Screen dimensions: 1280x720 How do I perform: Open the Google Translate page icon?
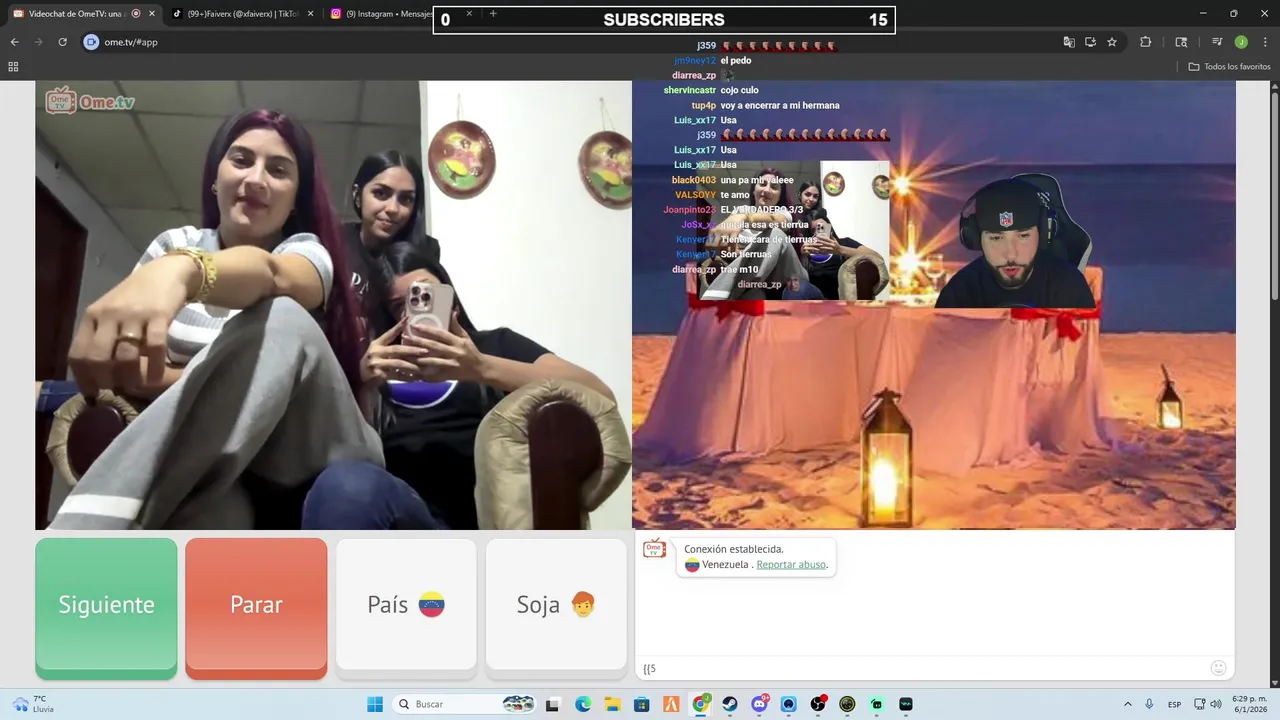pyautogui.click(x=1069, y=42)
